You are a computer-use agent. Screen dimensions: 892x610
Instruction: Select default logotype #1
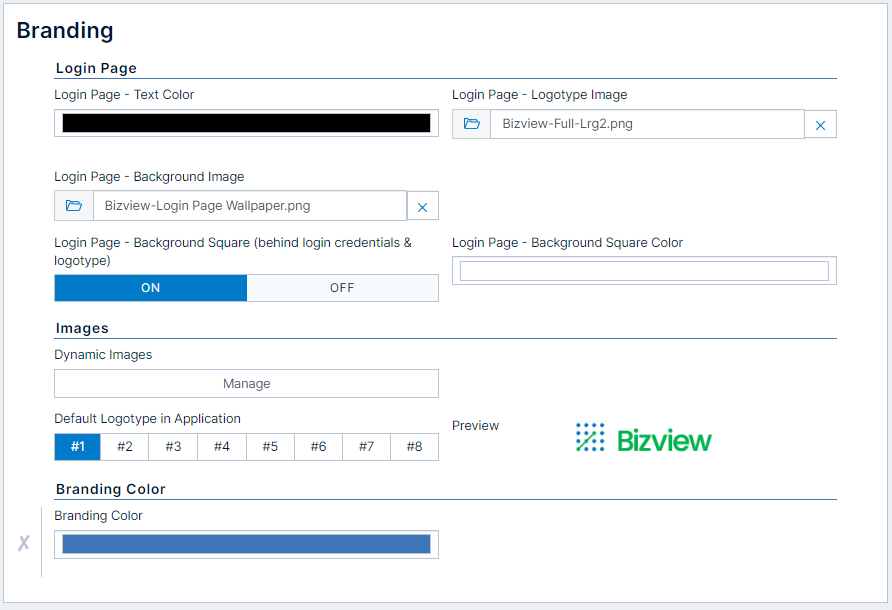77,447
